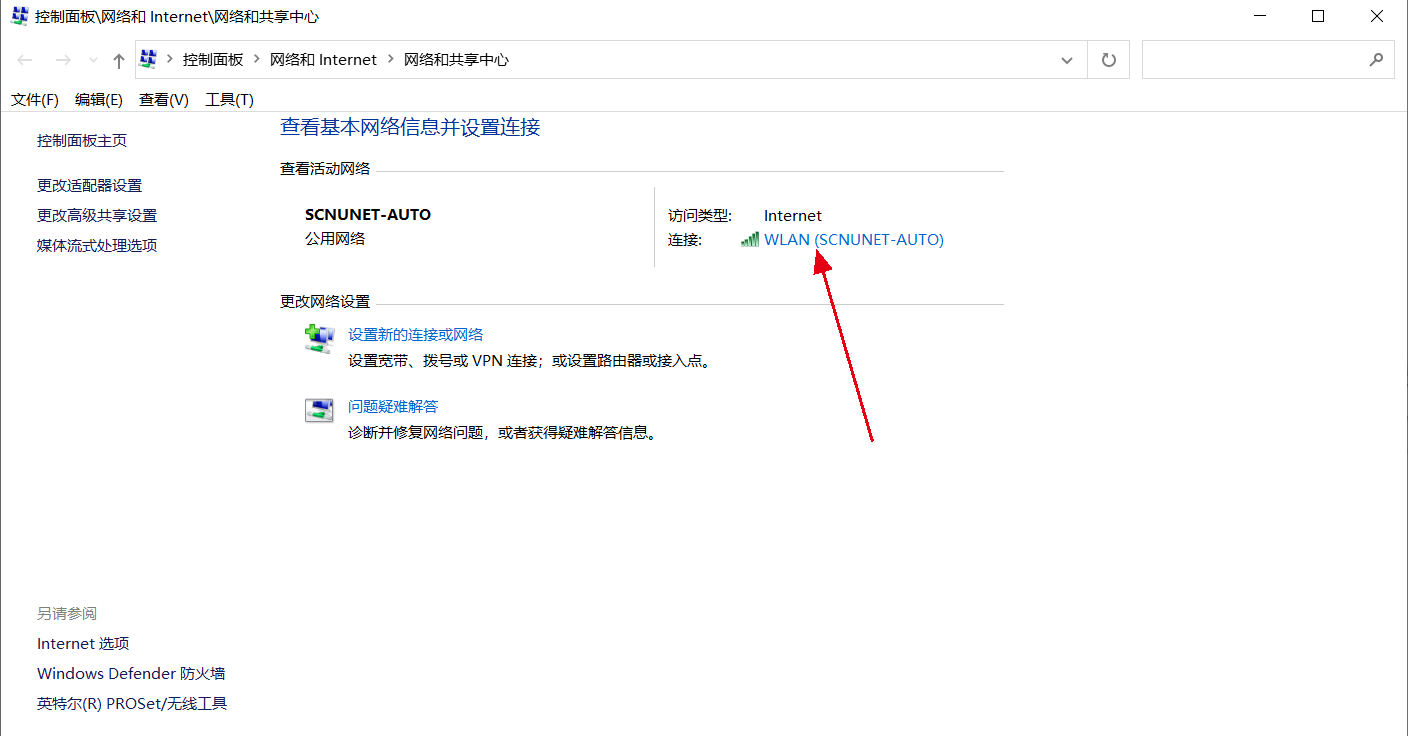Open Internet 选项 link
The image size is (1408, 736).
tap(83, 644)
